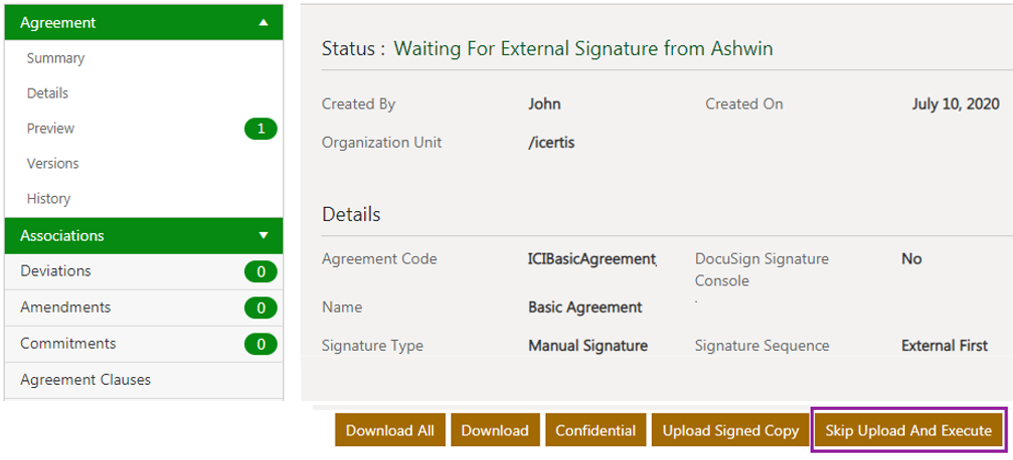Click Upload Signed Copy button
This screenshot has width=1013, height=460.
click(730, 430)
